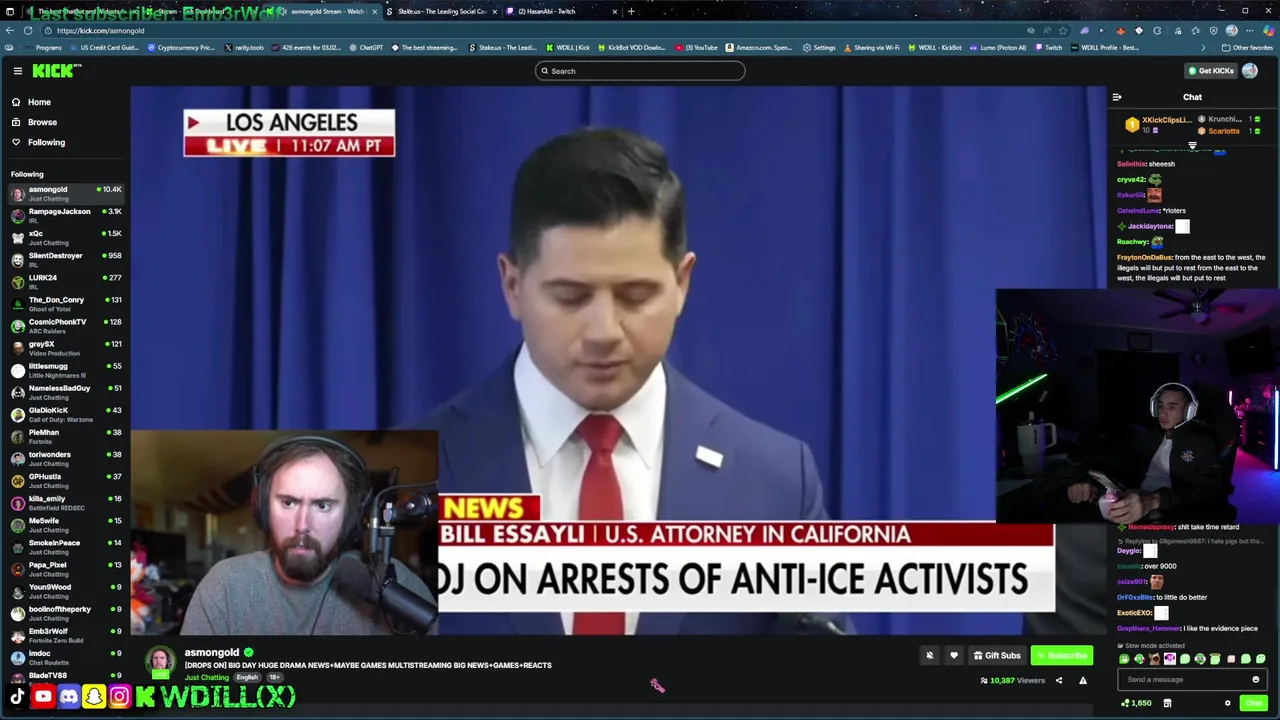Open SilentDestroyer channel in the sidebar
Image resolution: width=1280 pixels, height=720 pixels.
point(65,260)
